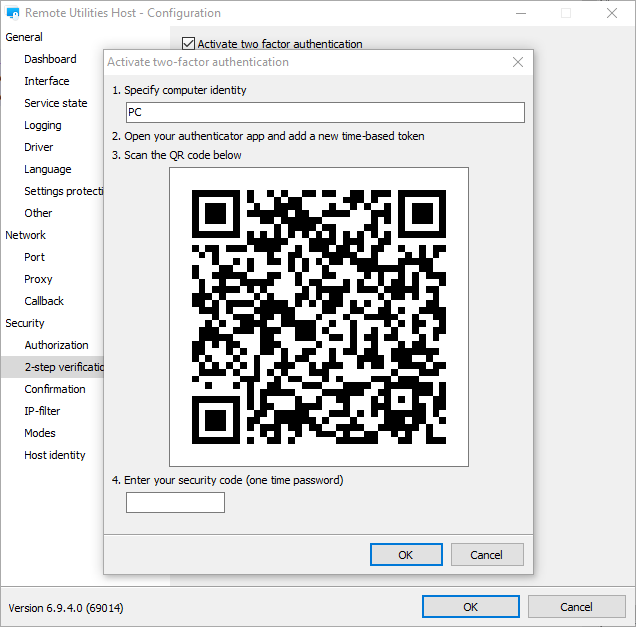Select 2-step verification in the sidebar
The image size is (636, 627).
pos(53,367)
